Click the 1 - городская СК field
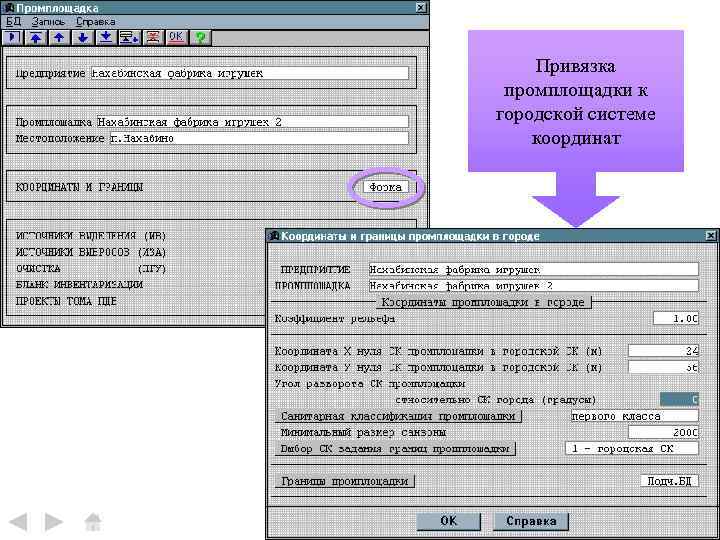Screen dimensions: 720x540 [x=632, y=449]
